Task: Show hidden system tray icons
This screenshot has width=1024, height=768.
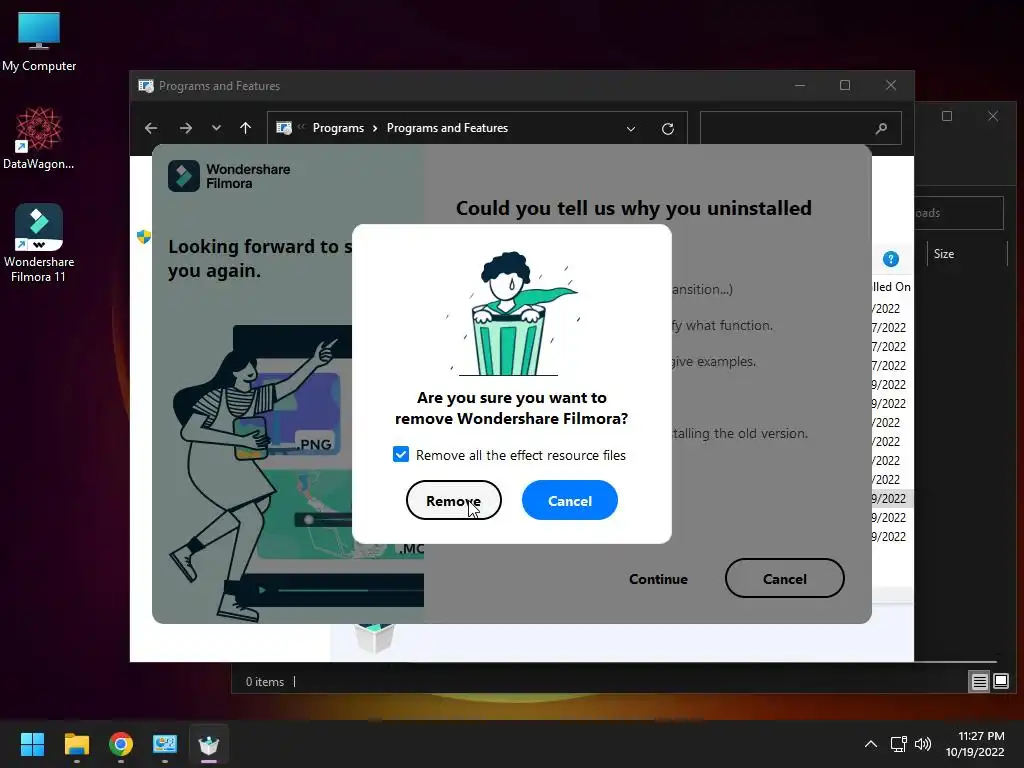Action: tap(871, 744)
